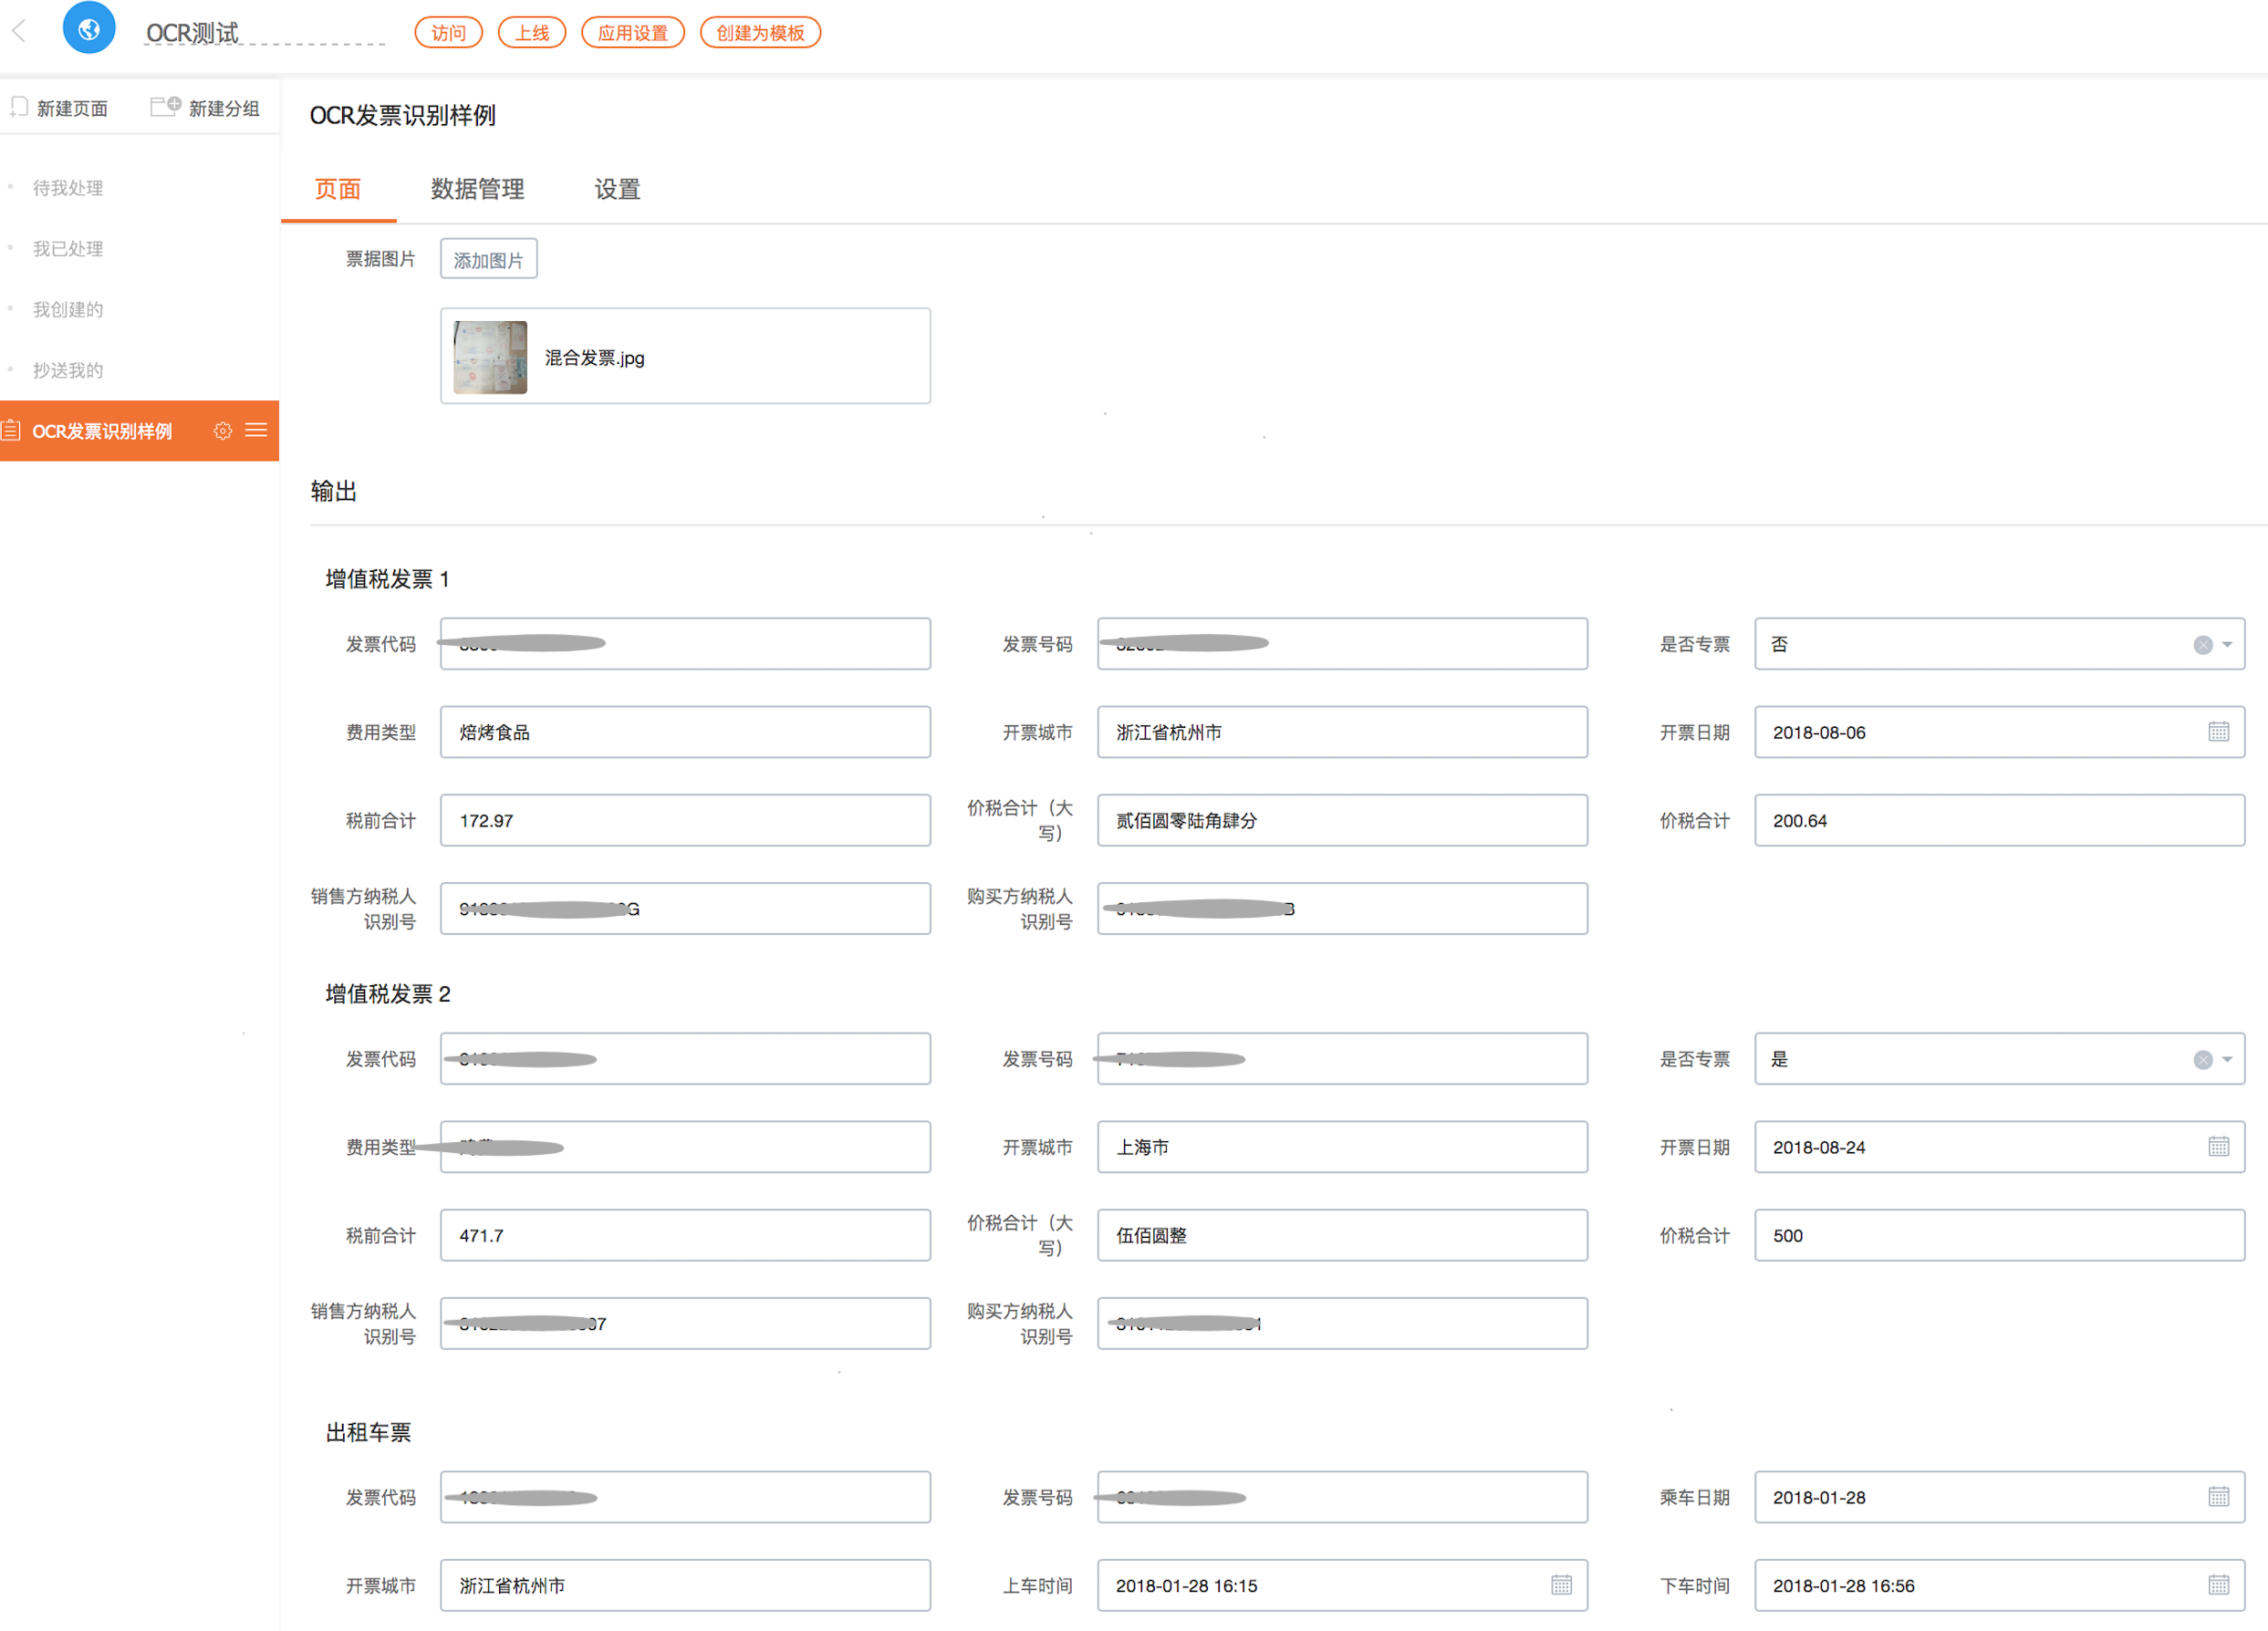The image size is (2268, 1631).
Task: Open the 混合发票.jpg thumbnail
Action: (x=490, y=357)
